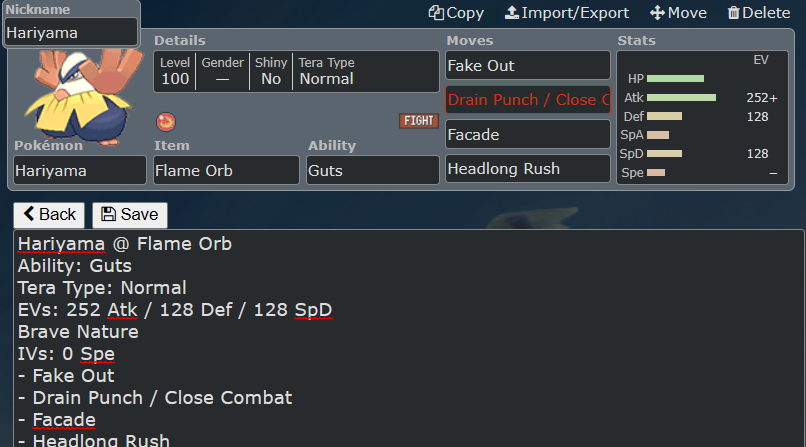The height and width of the screenshot is (447, 806).
Task: Toggle the Shiny setting
Action: [x=271, y=71]
